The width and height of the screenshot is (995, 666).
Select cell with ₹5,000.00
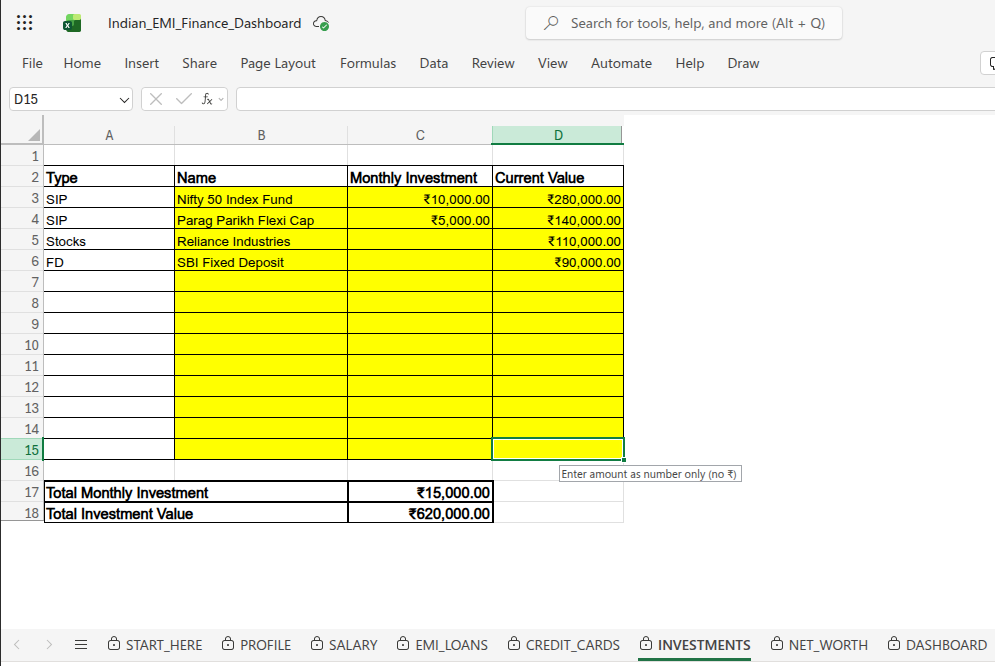(x=420, y=220)
